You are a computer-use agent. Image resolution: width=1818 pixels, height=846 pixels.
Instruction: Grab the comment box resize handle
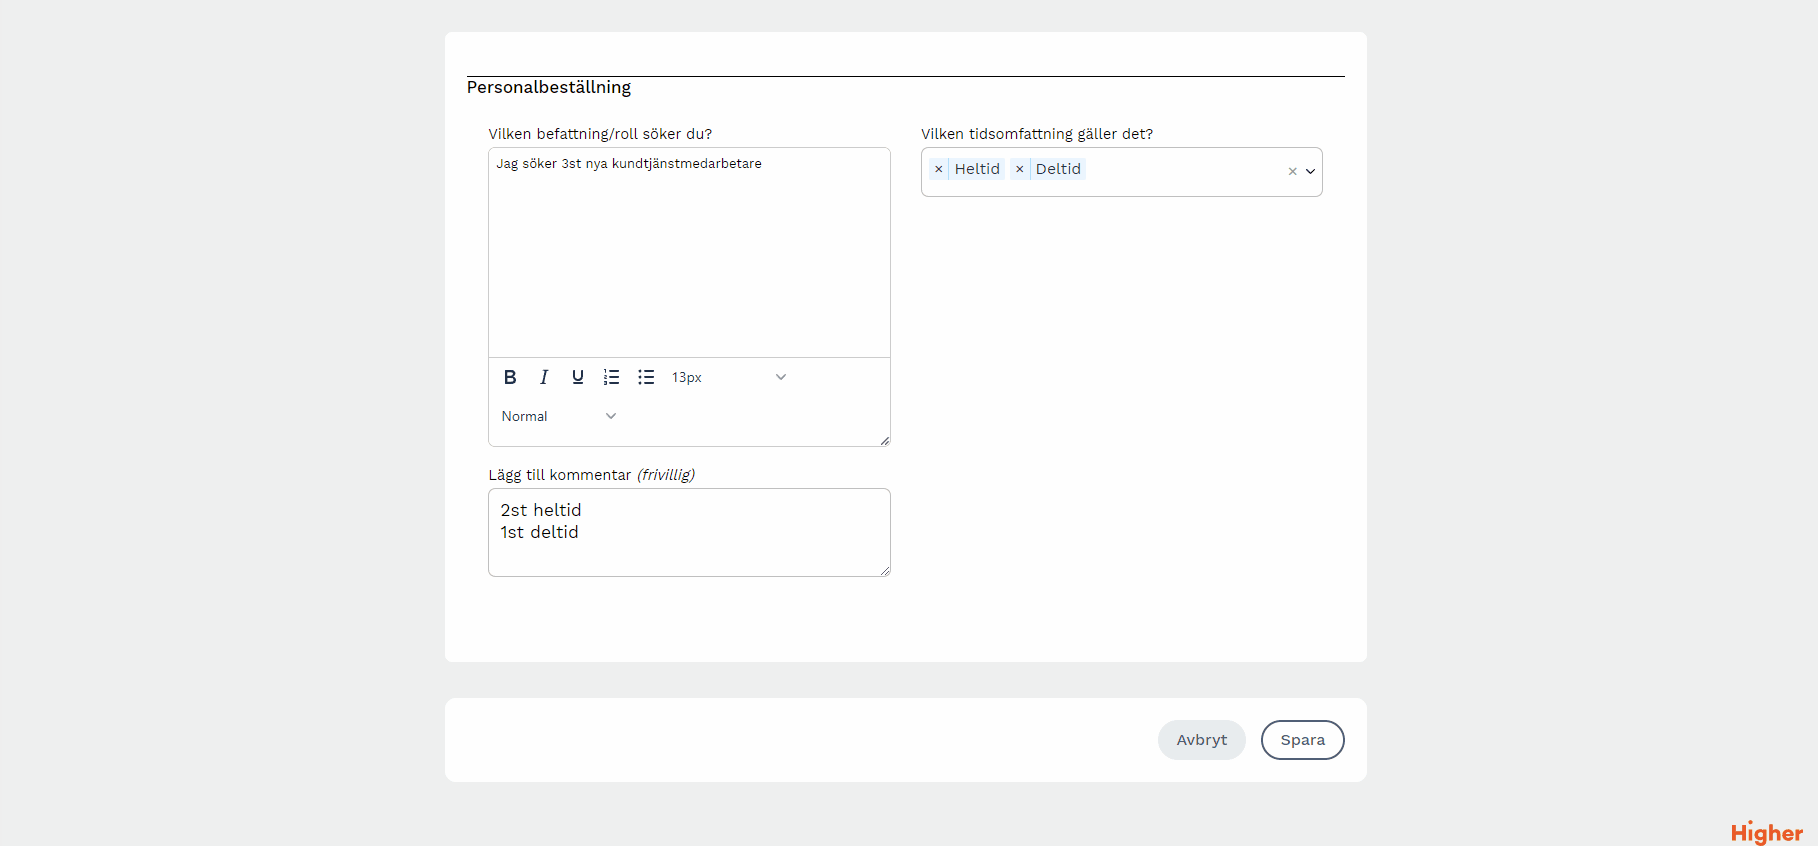click(885, 571)
